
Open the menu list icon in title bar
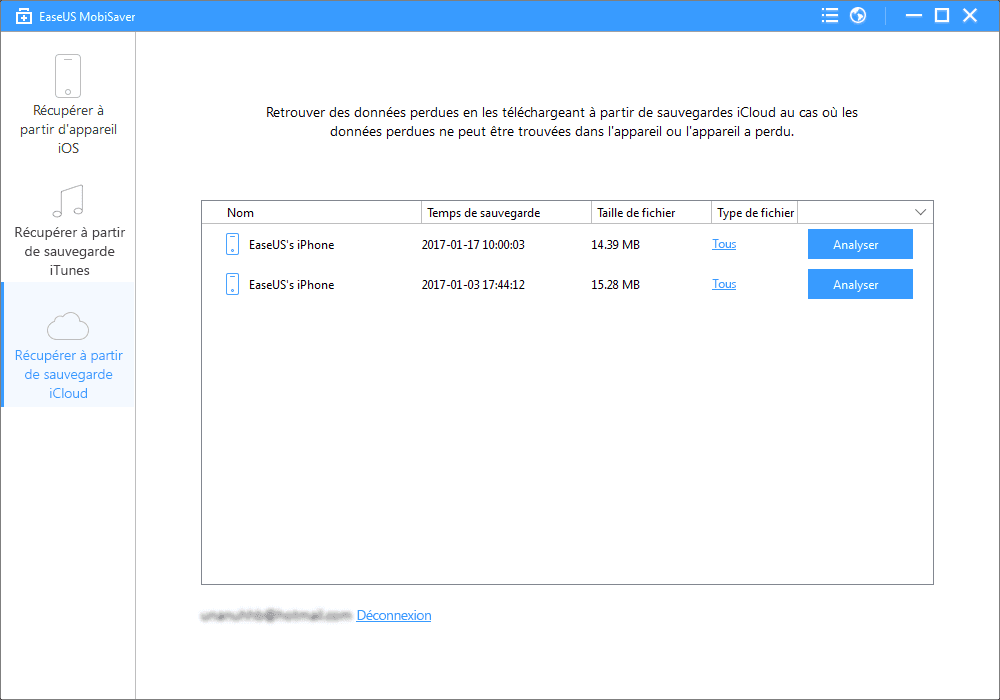829,15
